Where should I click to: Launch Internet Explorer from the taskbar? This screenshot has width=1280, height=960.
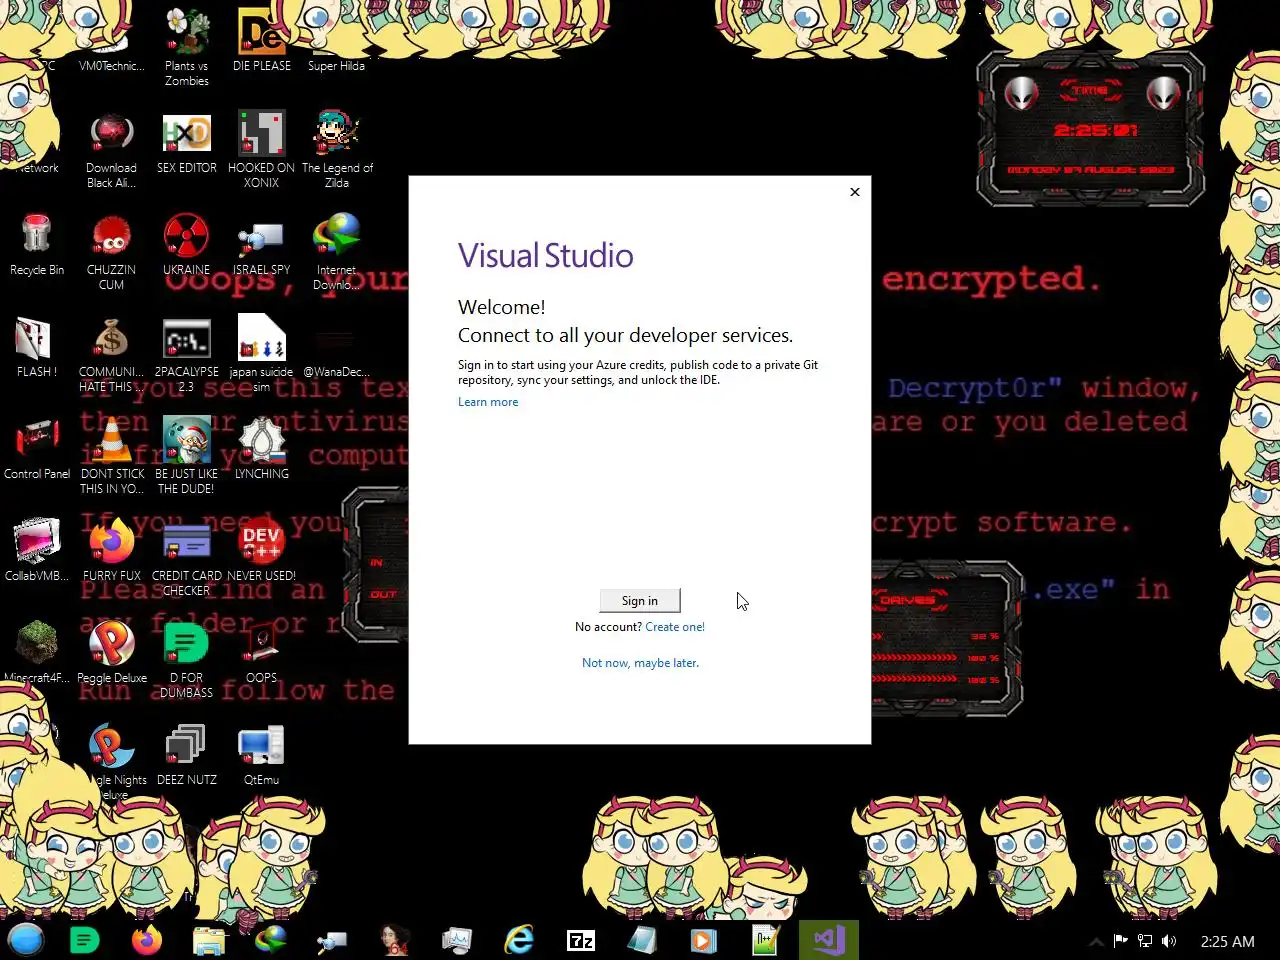point(519,940)
